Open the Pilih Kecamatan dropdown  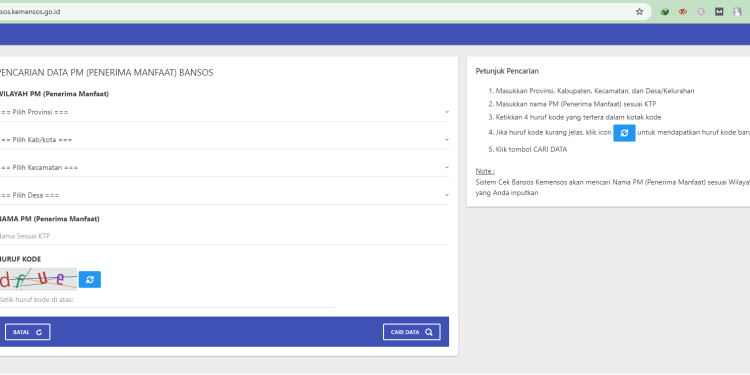[x=224, y=167]
